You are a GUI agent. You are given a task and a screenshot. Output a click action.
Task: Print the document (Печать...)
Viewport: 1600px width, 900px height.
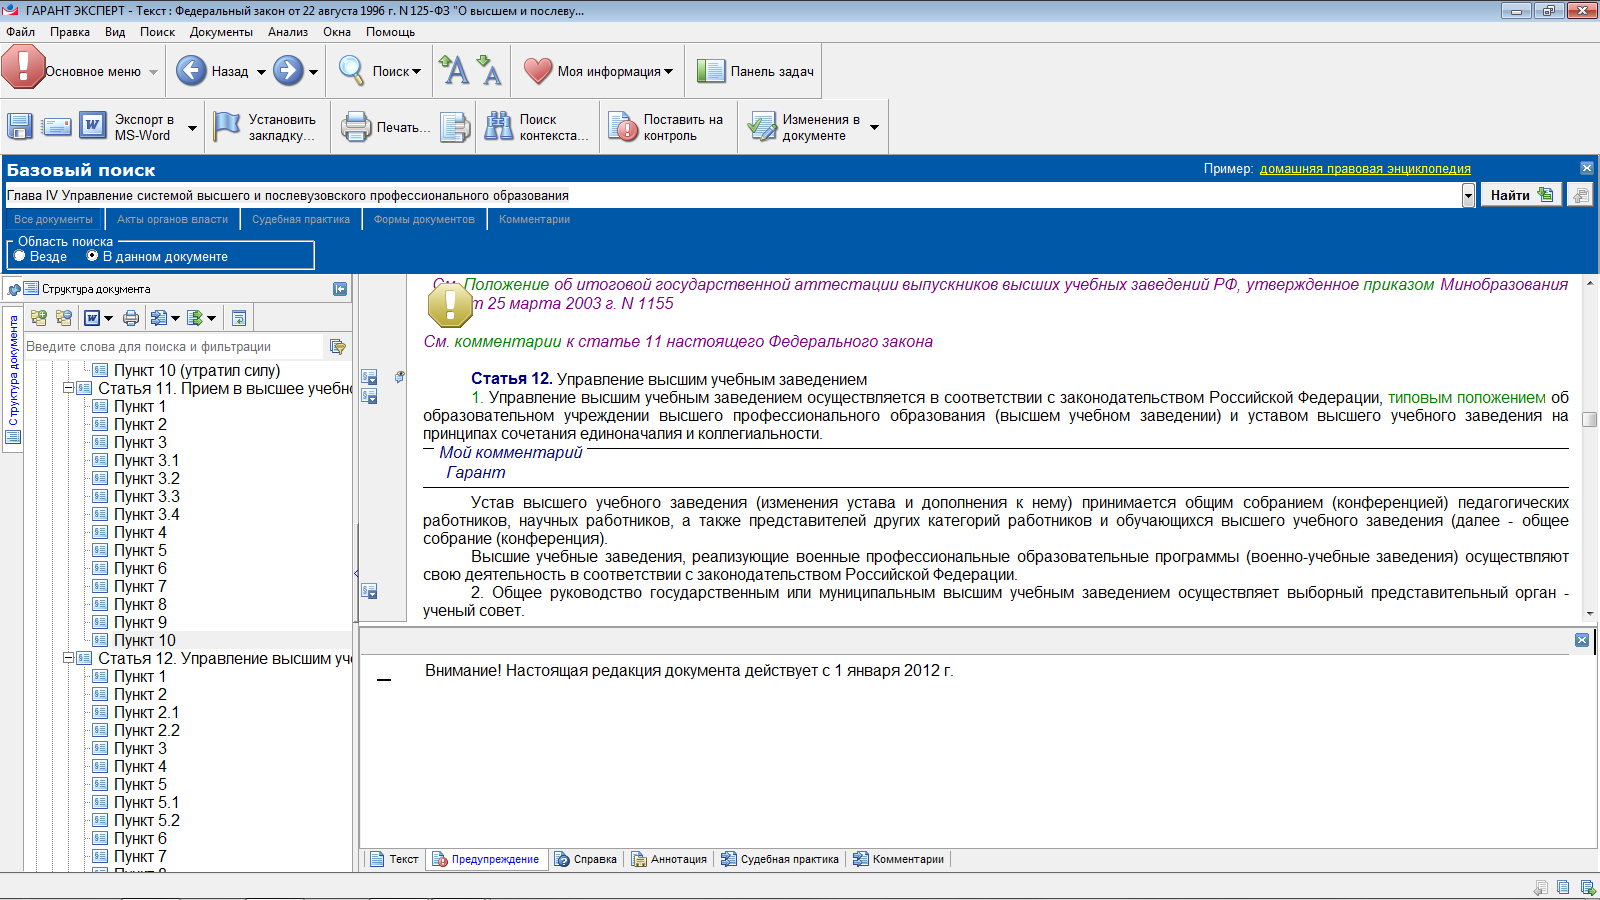[385, 127]
